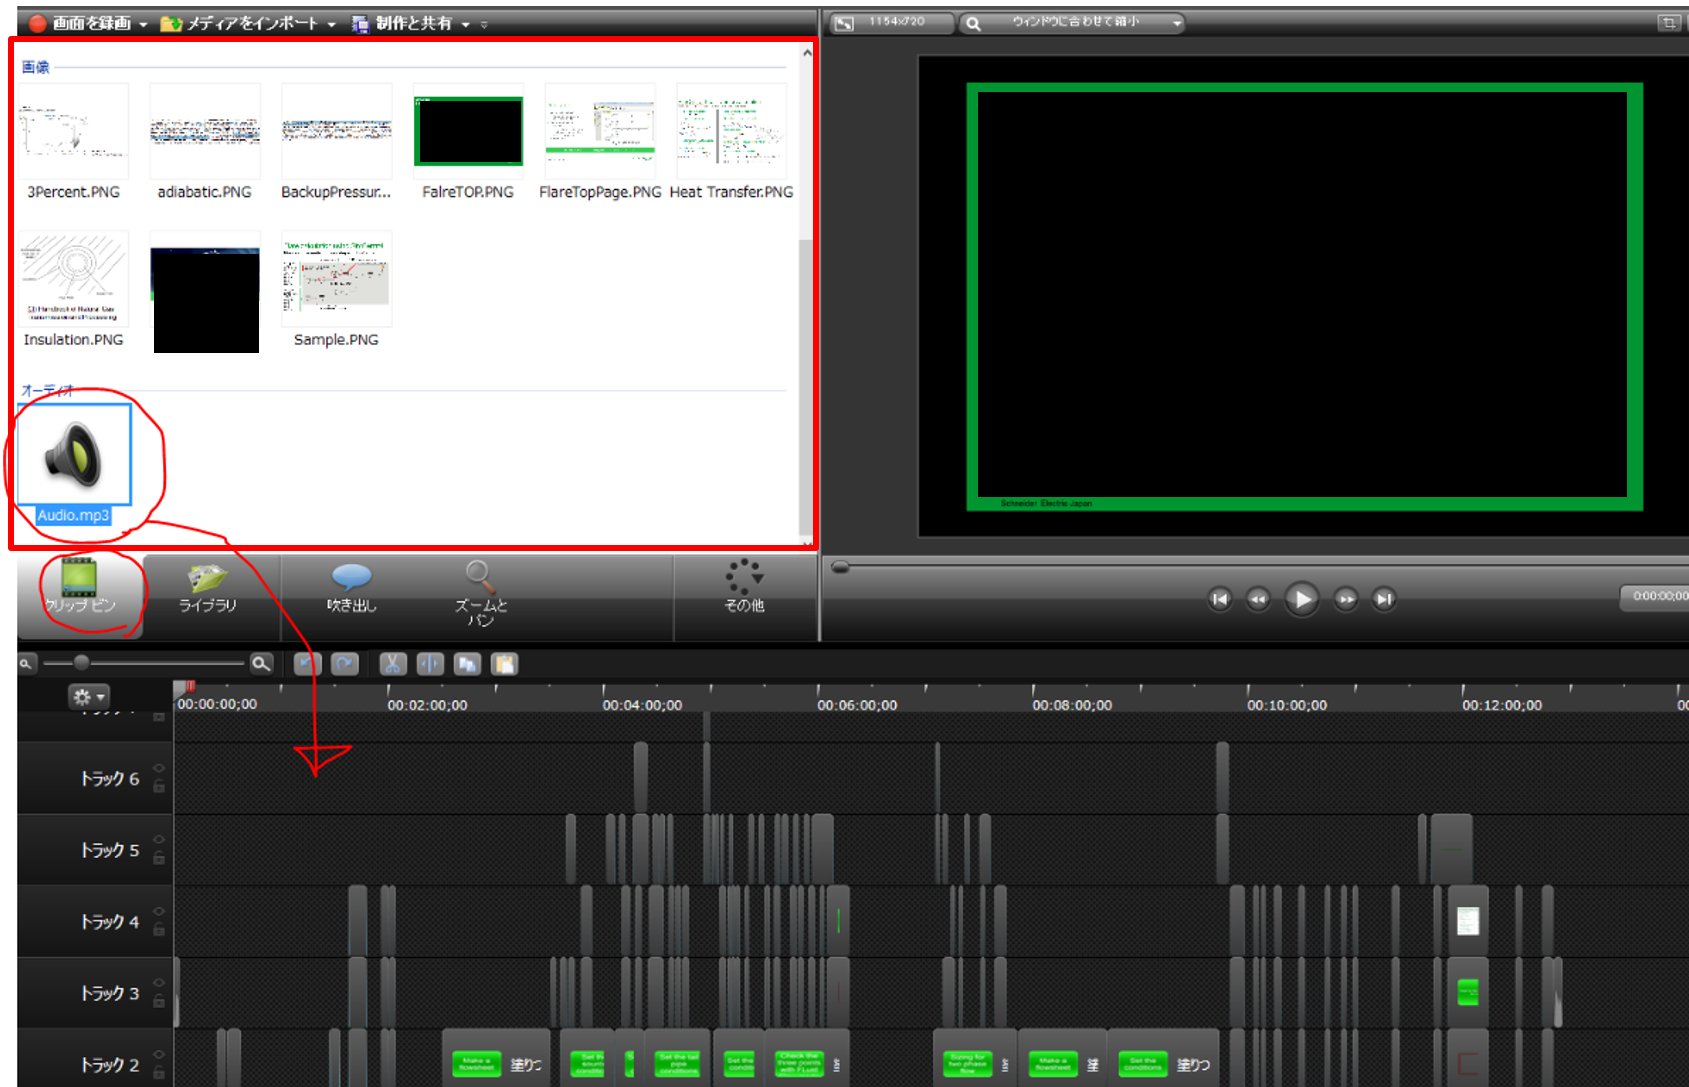Viewport: 1689px width, 1087px height.
Task: Click the メディアをインポート button
Action: click(x=240, y=23)
